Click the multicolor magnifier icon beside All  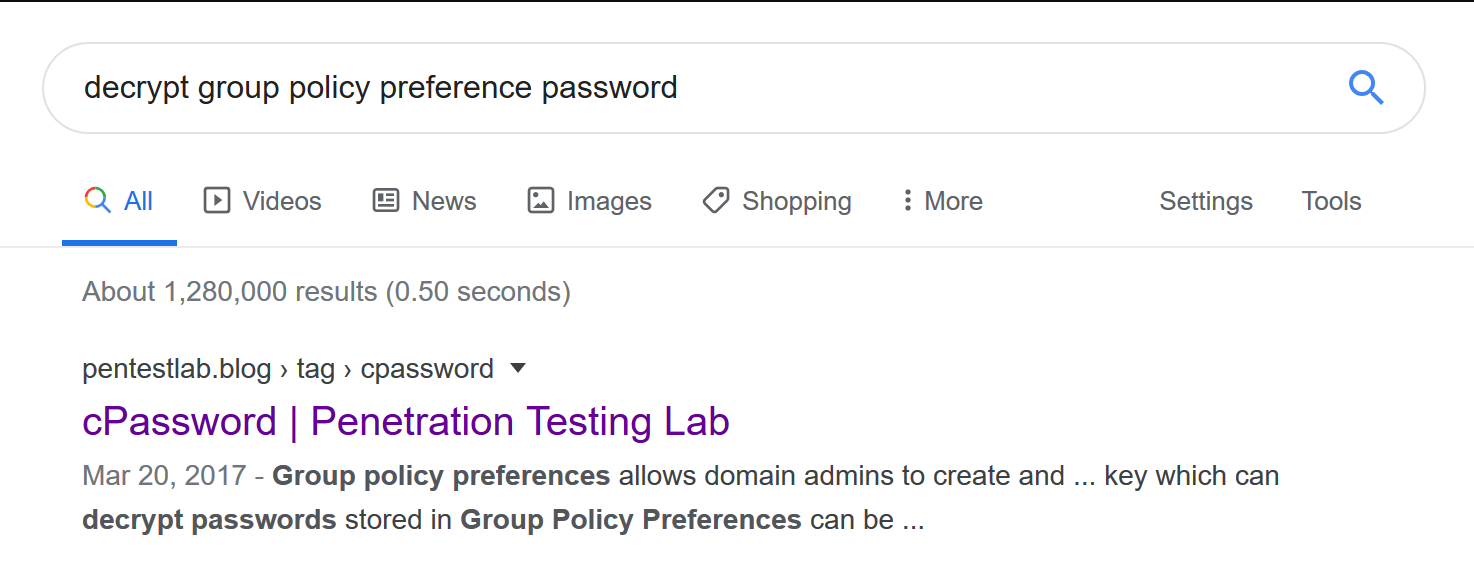pyautogui.click(x=97, y=201)
